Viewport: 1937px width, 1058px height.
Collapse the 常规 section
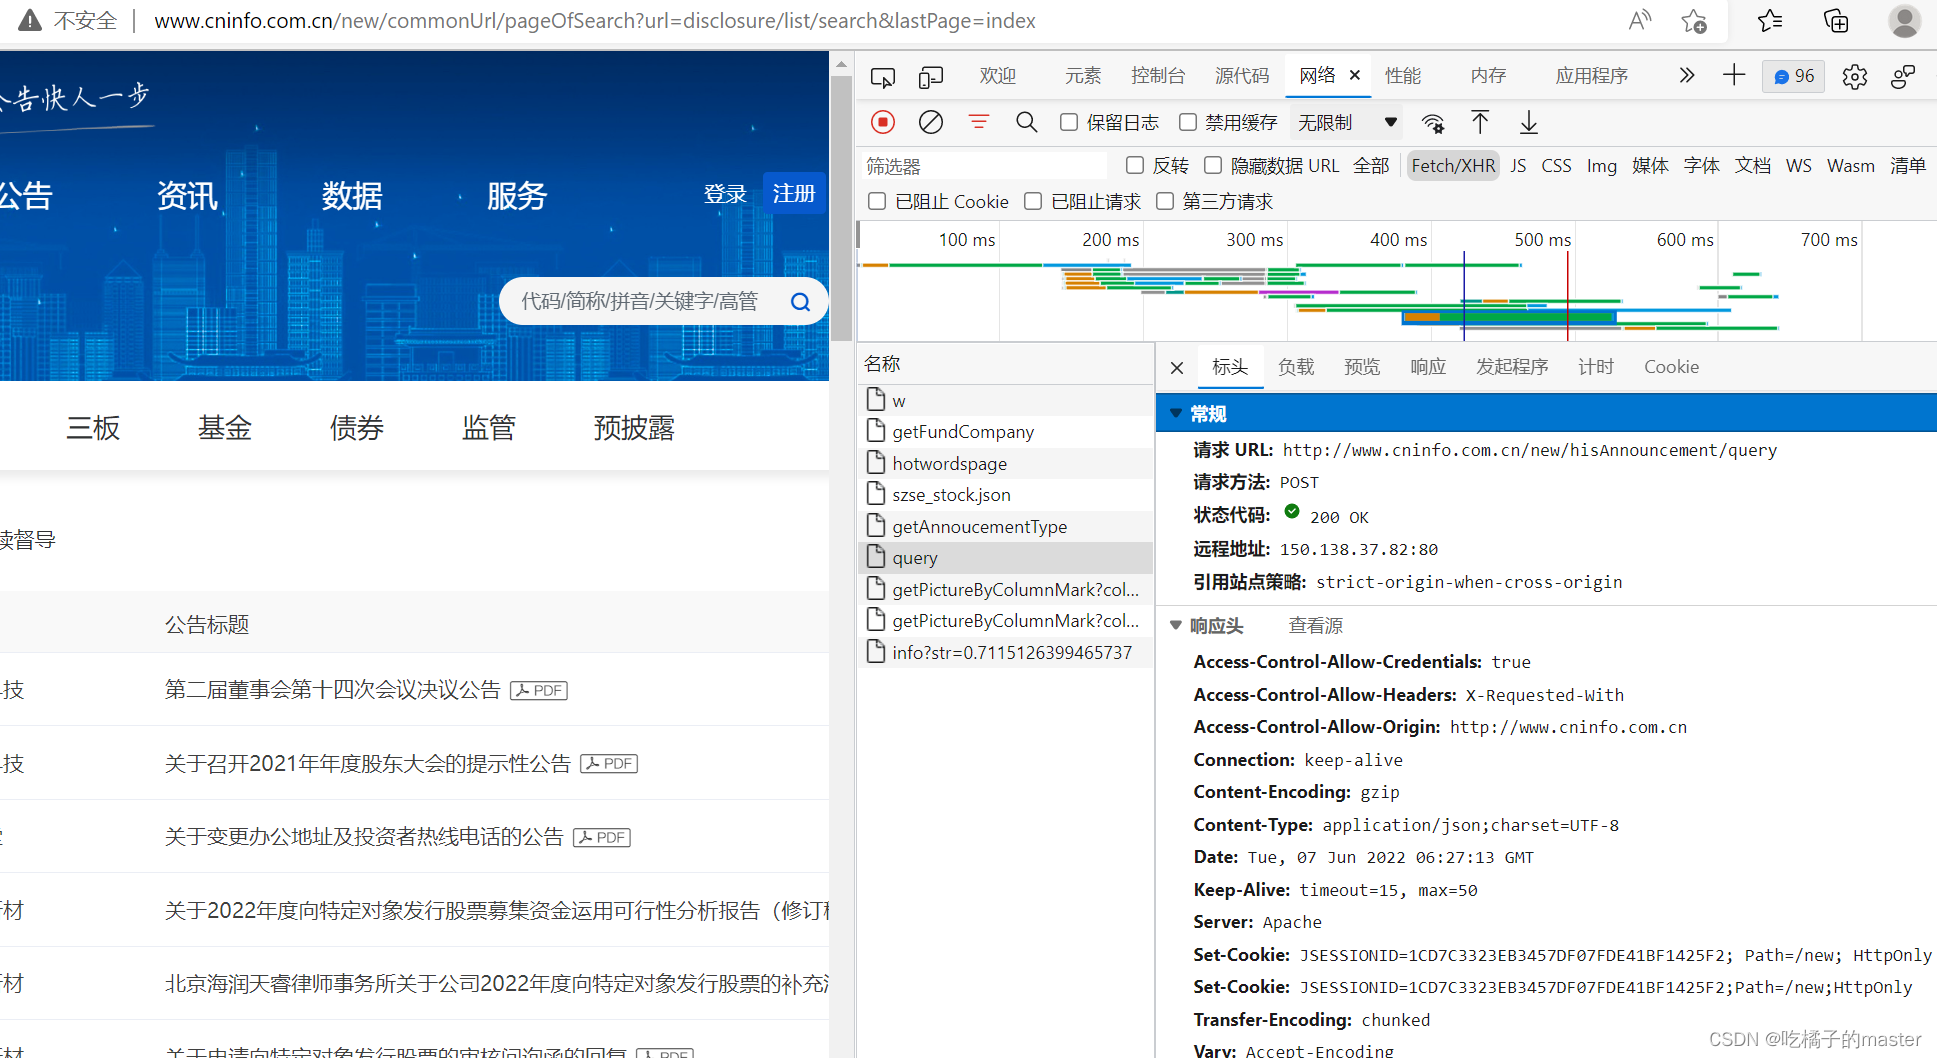point(1176,413)
